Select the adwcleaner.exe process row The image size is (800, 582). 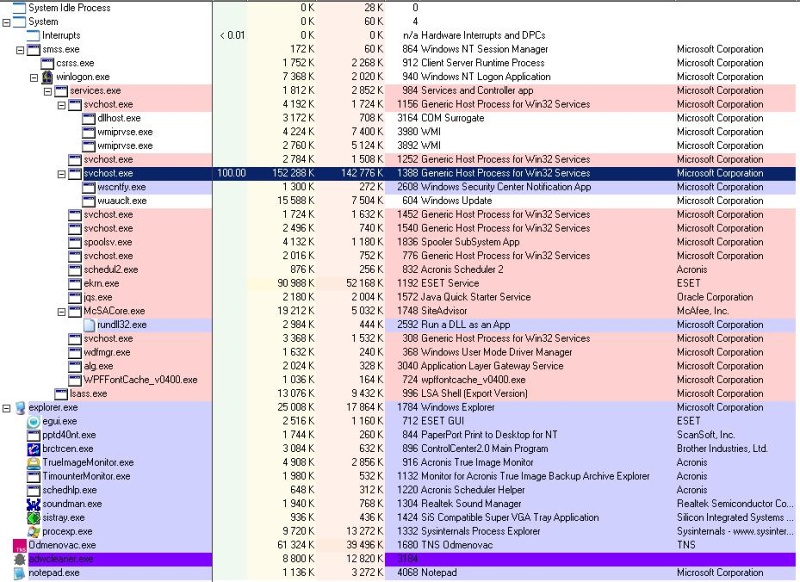pyautogui.click(x=400, y=559)
